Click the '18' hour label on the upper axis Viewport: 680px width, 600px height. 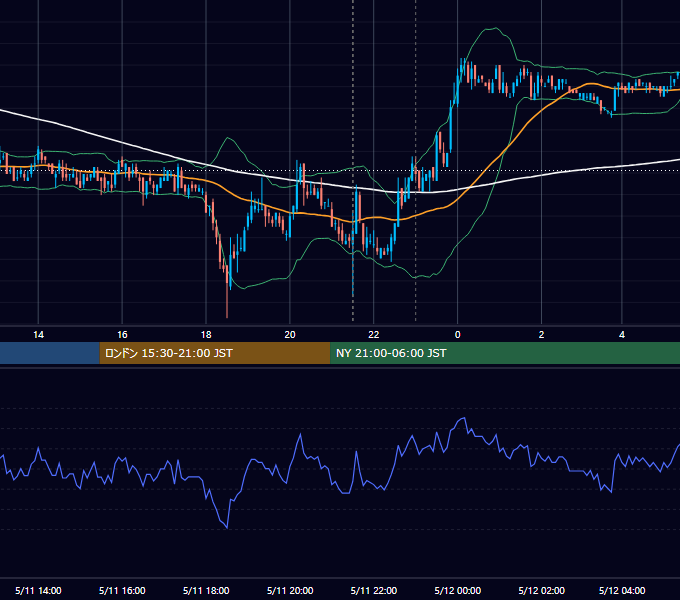[x=206, y=335]
